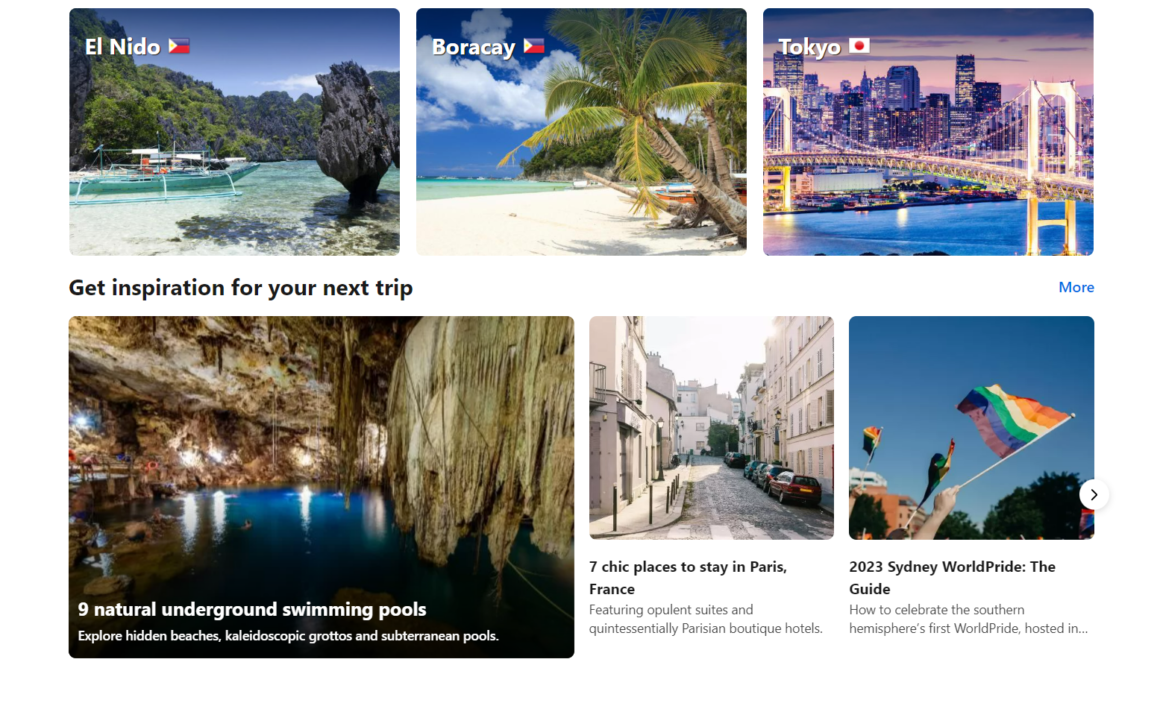Click the 'Tokyo' title text

[809, 47]
